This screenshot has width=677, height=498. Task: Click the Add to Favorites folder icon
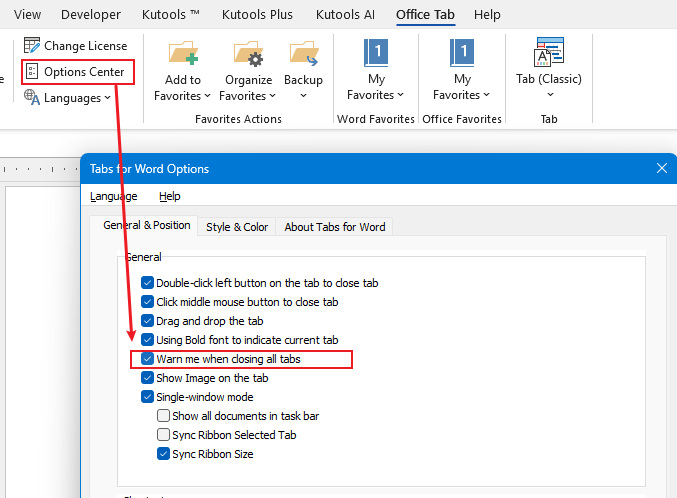coord(183,53)
